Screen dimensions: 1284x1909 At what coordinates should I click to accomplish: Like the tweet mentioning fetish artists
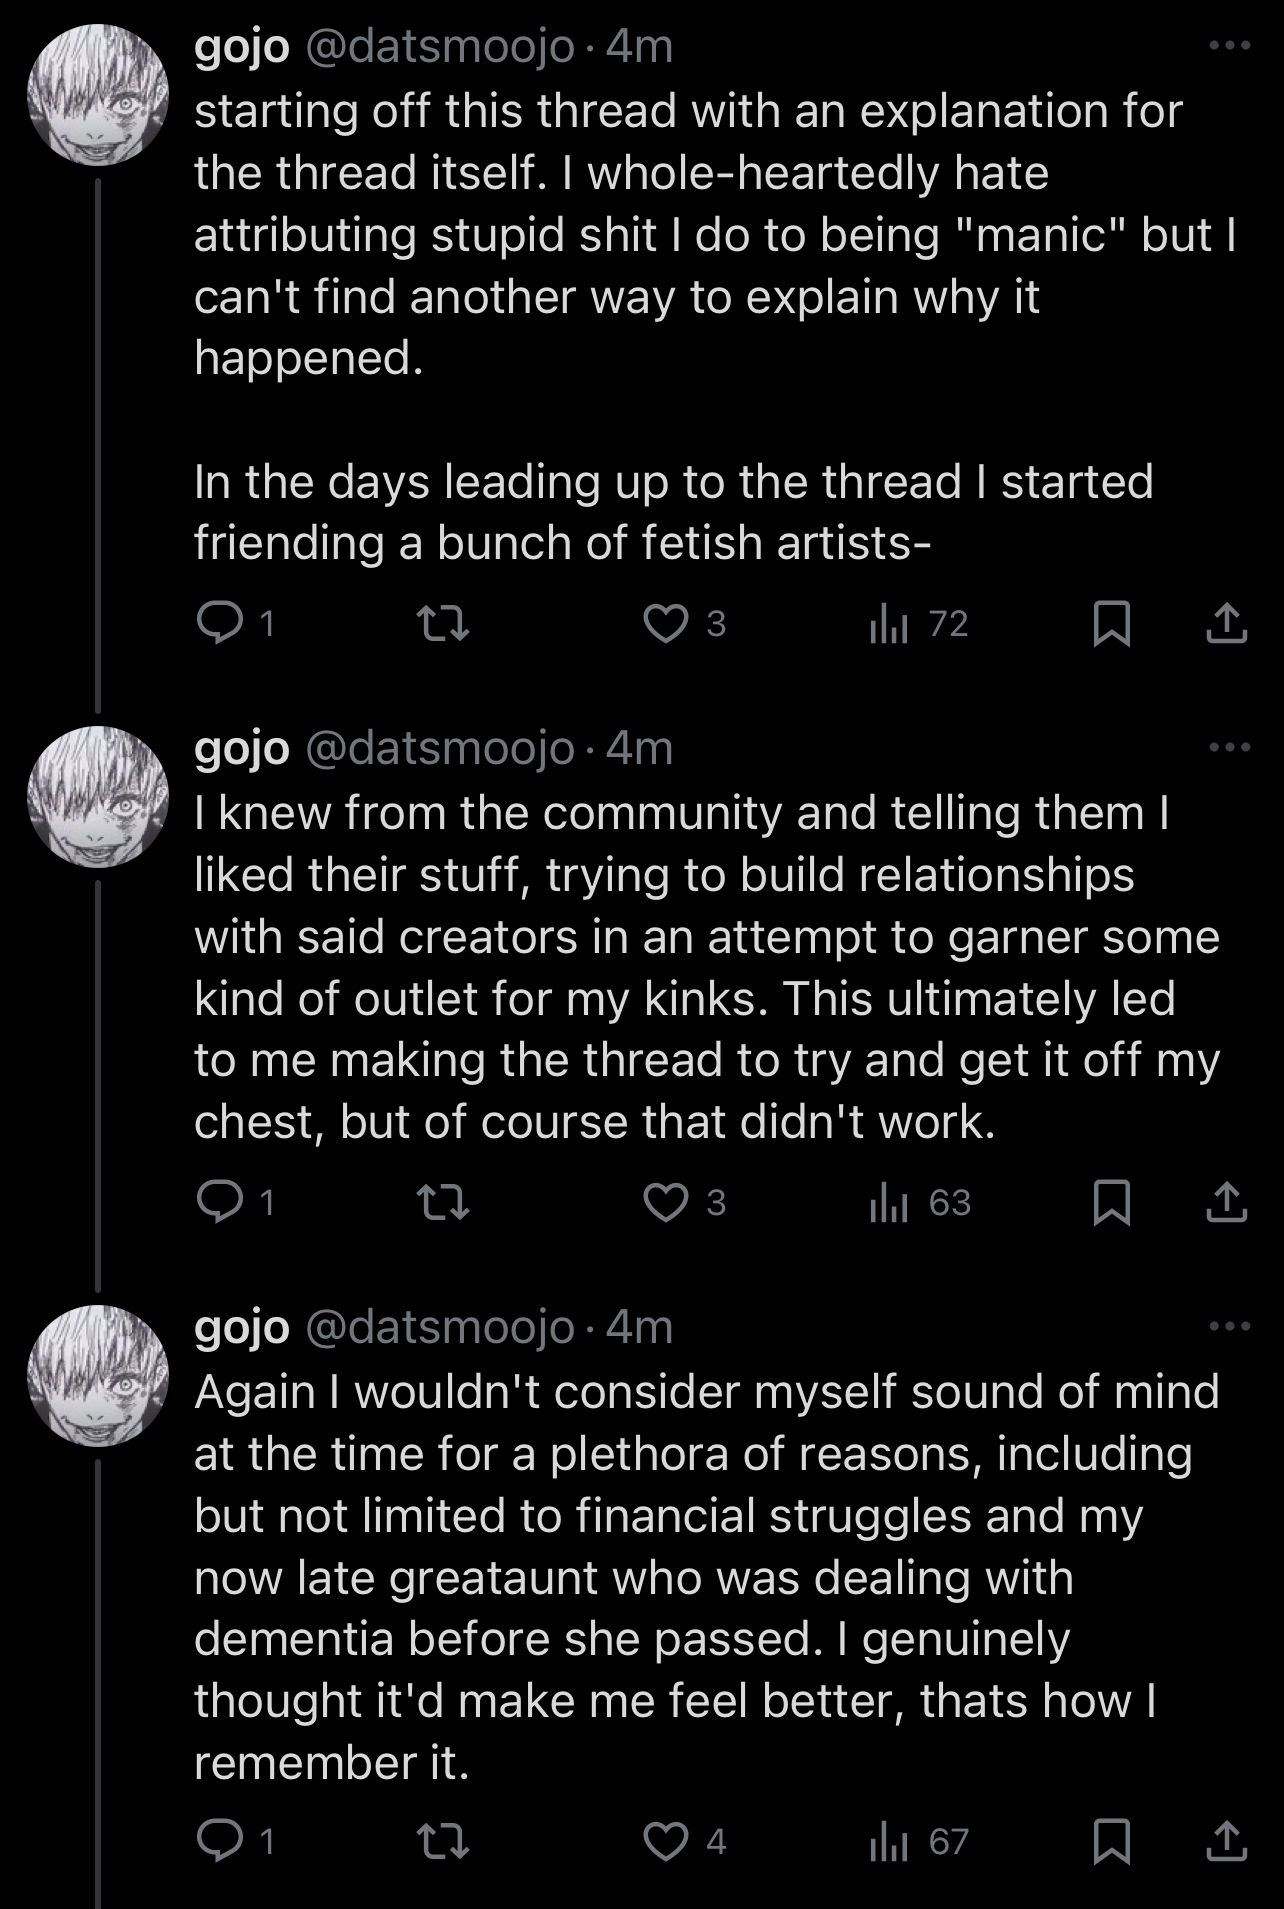pyautogui.click(x=665, y=624)
